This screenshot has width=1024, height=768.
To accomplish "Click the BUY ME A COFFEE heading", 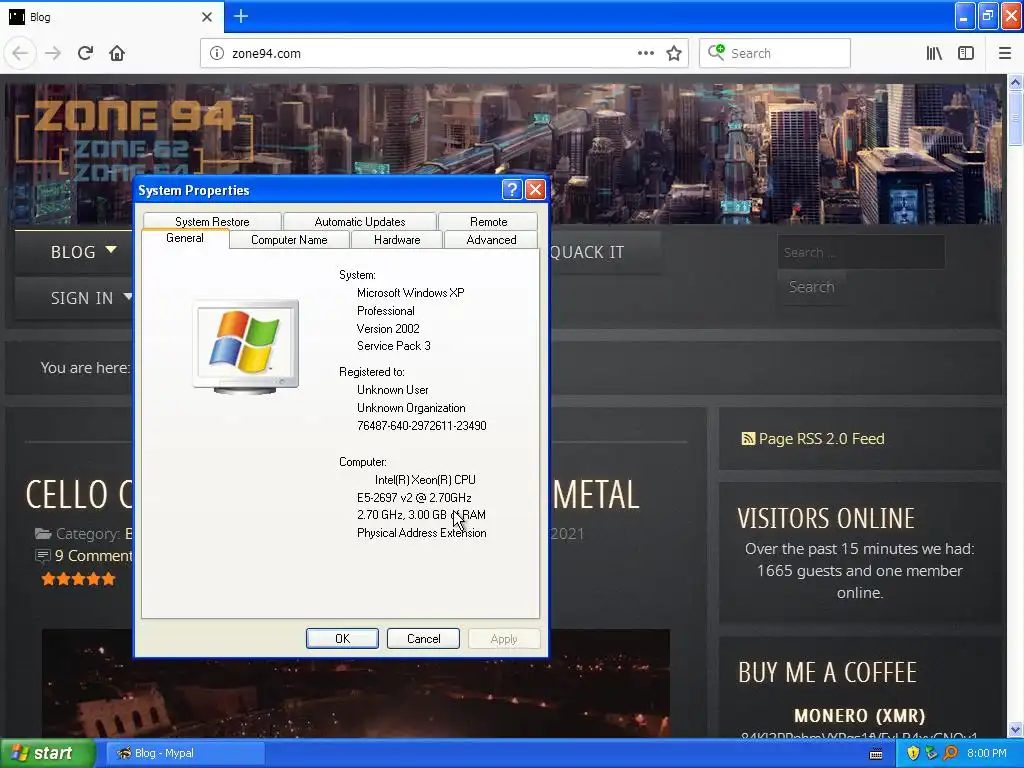I will click(x=827, y=673).
